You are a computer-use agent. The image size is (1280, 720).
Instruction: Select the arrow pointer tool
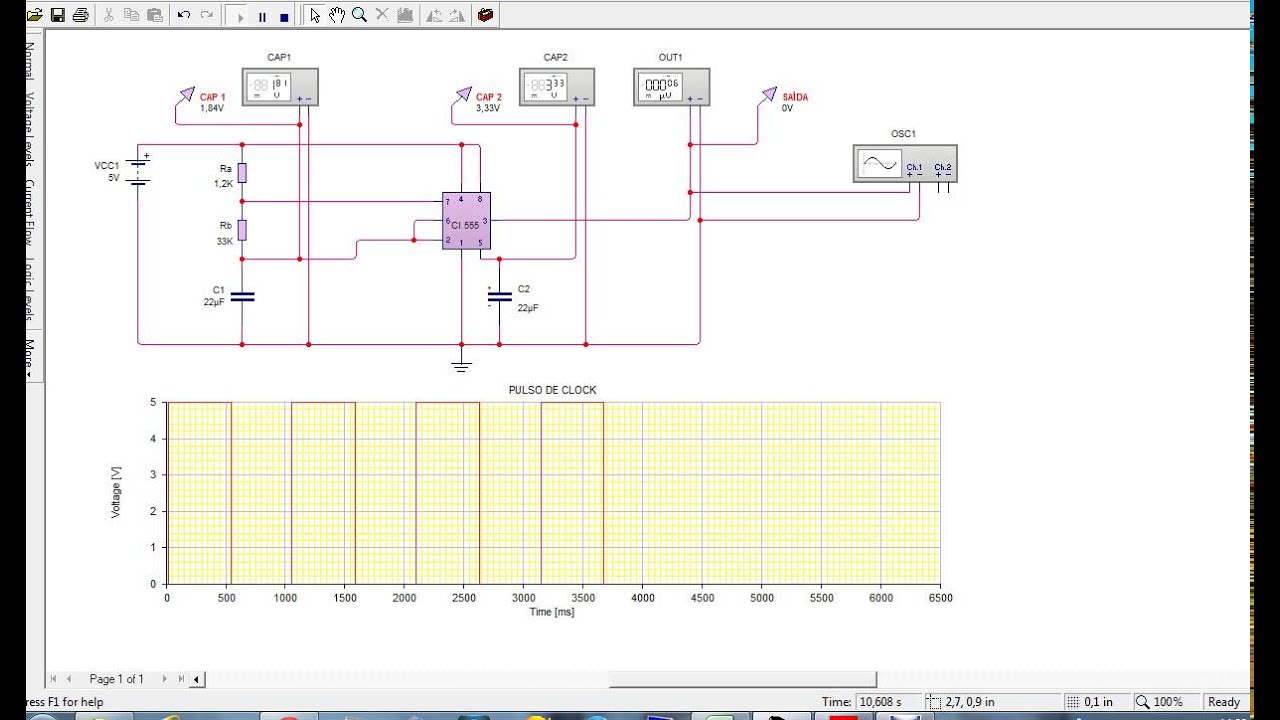(314, 15)
